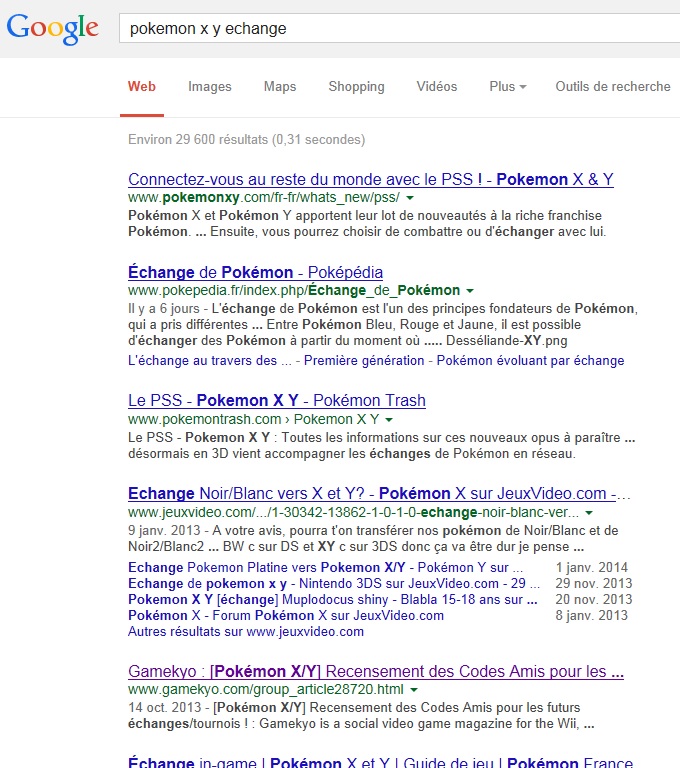Image resolution: width=680 pixels, height=768 pixels.
Task: Click the URL www.pokemonxy.com/fr-fr/whats_new/pss/
Action: (x=264, y=198)
